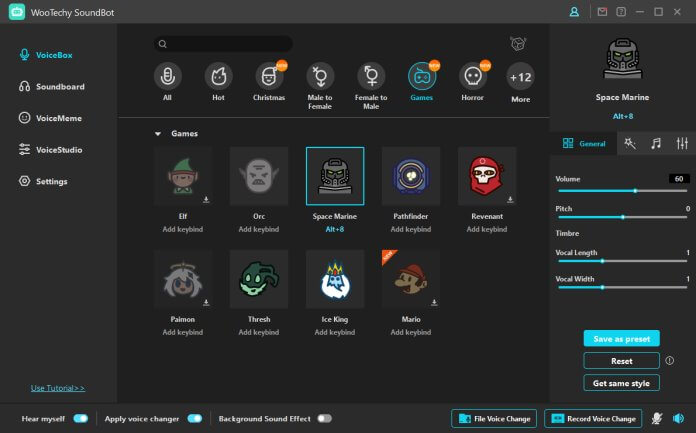Open the VoiceMeme section
The image size is (696, 433).
(50, 118)
